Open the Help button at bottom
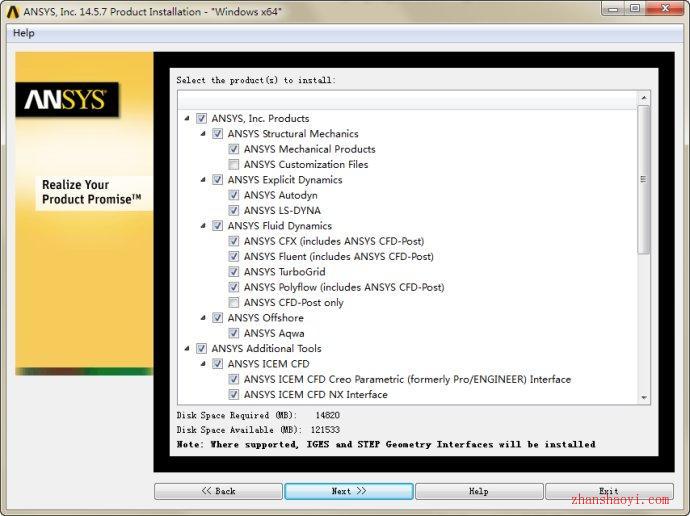Viewport: 690px width, 516px height. [x=479, y=491]
